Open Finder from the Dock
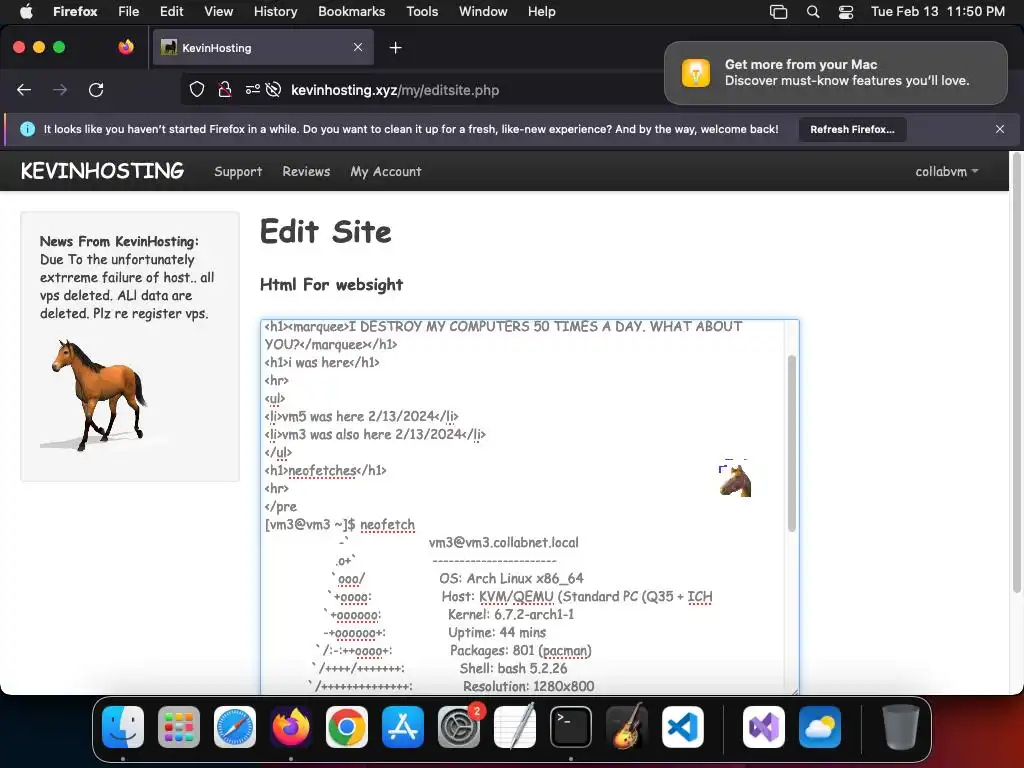Screen dimensions: 1024x768 coord(123,727)
